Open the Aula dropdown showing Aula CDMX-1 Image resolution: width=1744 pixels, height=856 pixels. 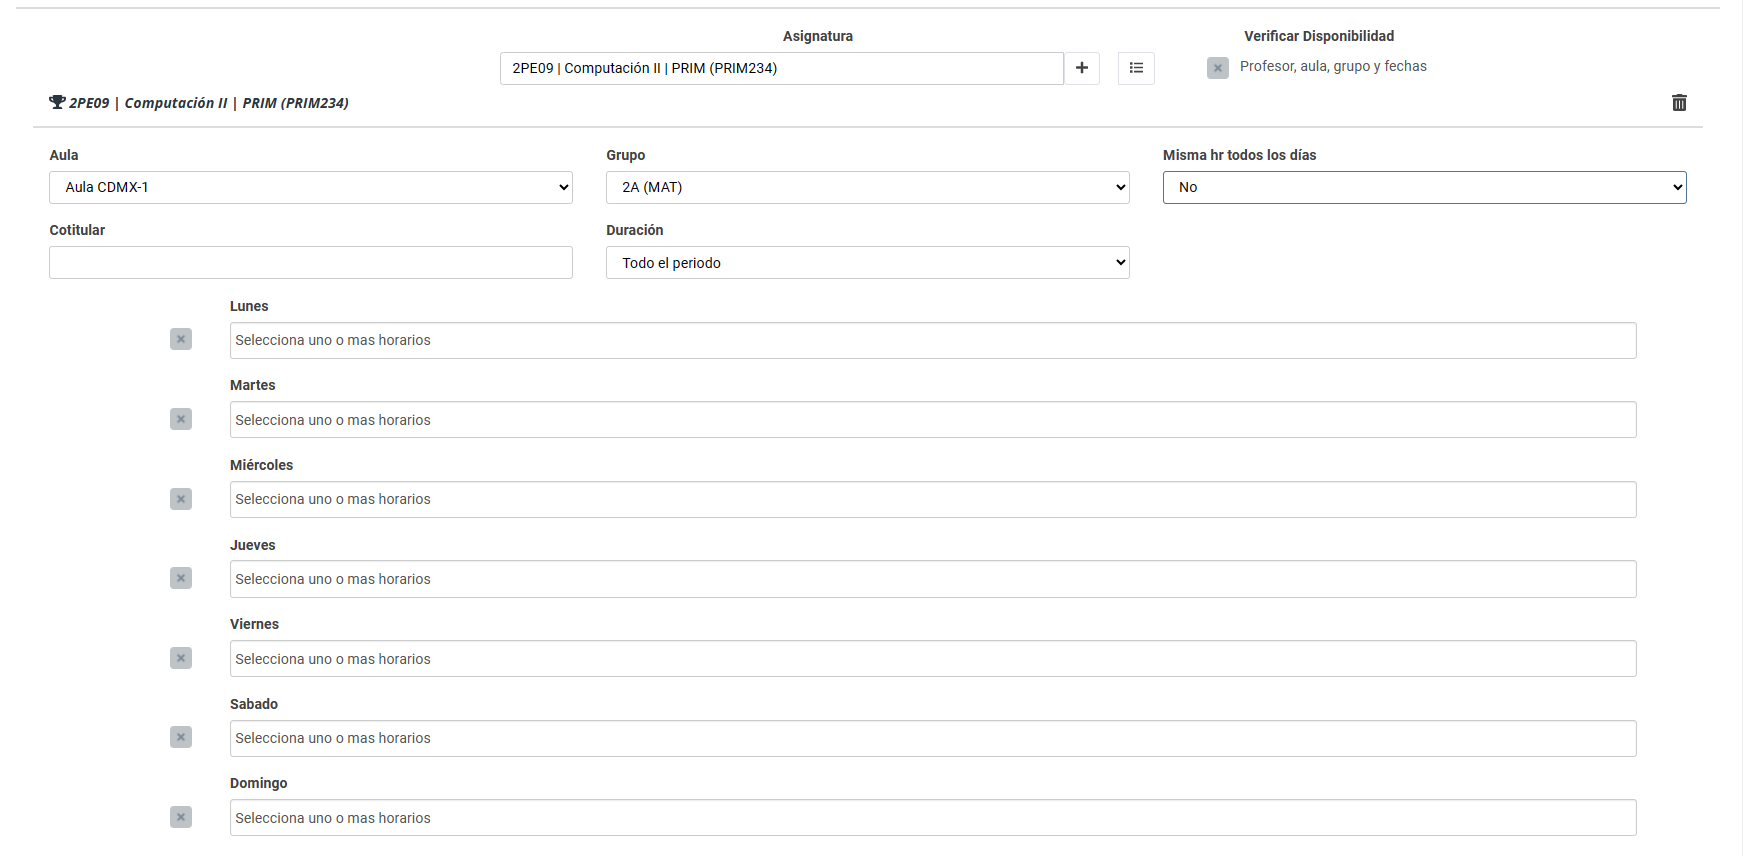pos(311,187)
